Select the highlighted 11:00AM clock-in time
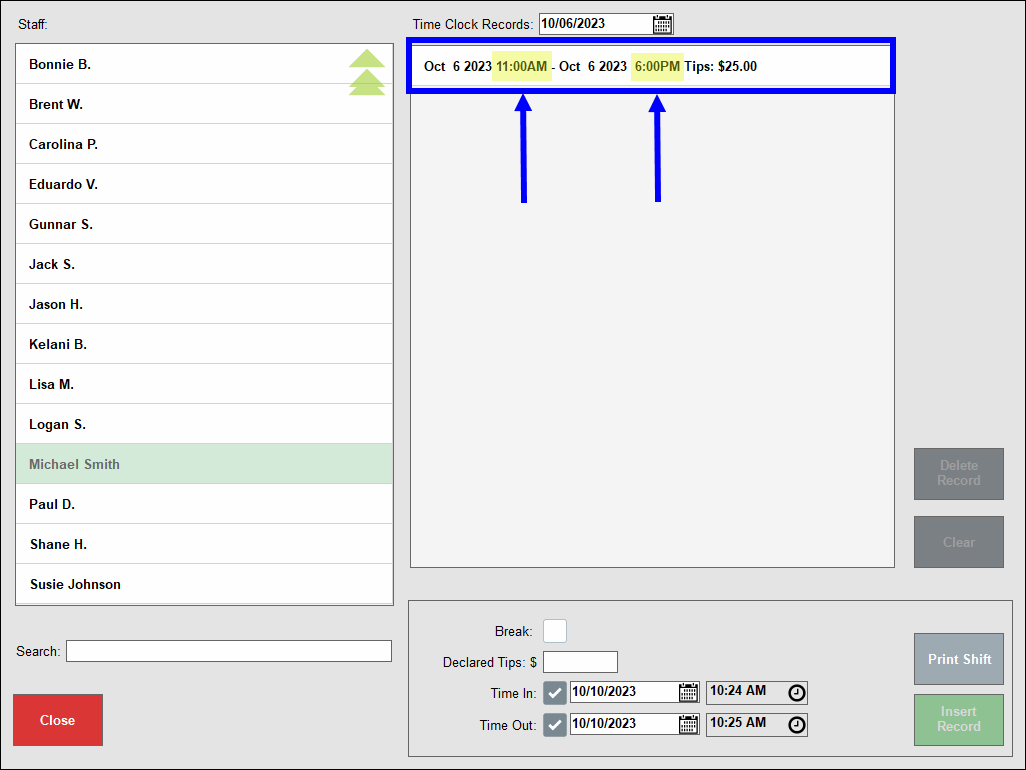 pos(521,66)
